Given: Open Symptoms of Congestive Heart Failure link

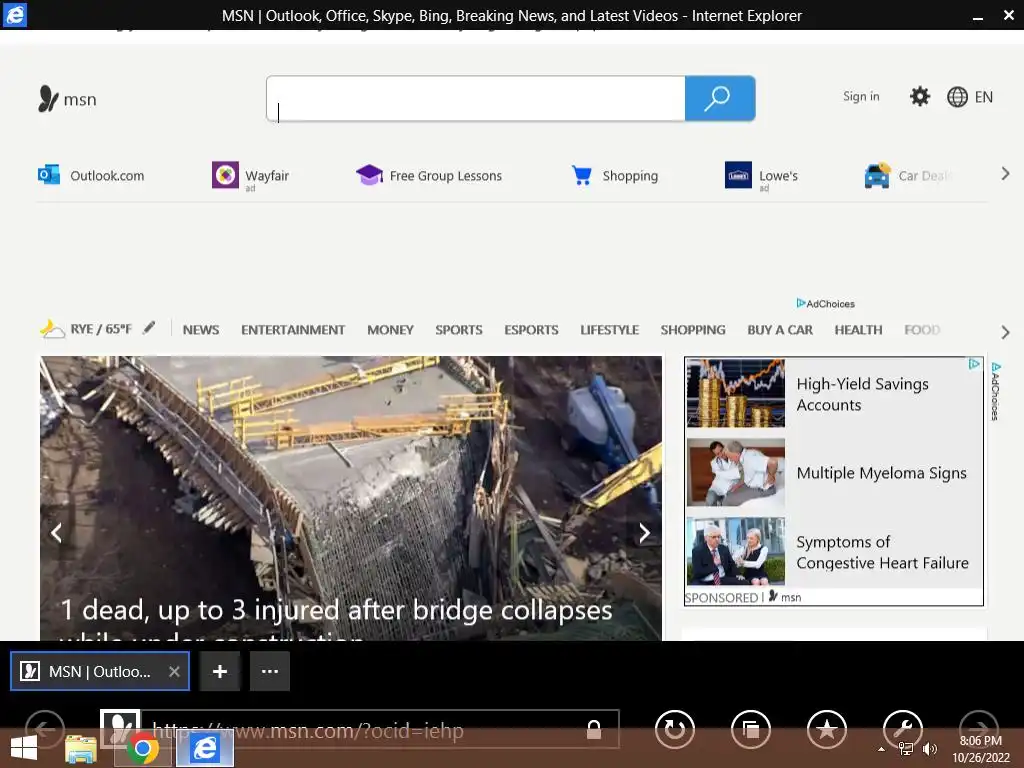Looking at the screenshot, I should coord(882,552).
